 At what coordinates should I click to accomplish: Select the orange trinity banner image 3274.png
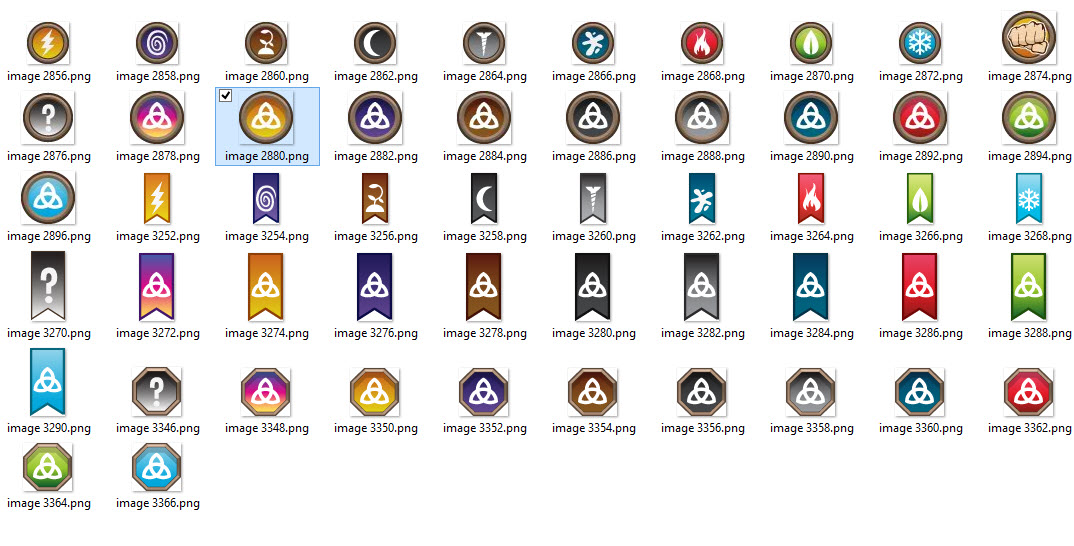pyautogui.click(x=266, y=286)
